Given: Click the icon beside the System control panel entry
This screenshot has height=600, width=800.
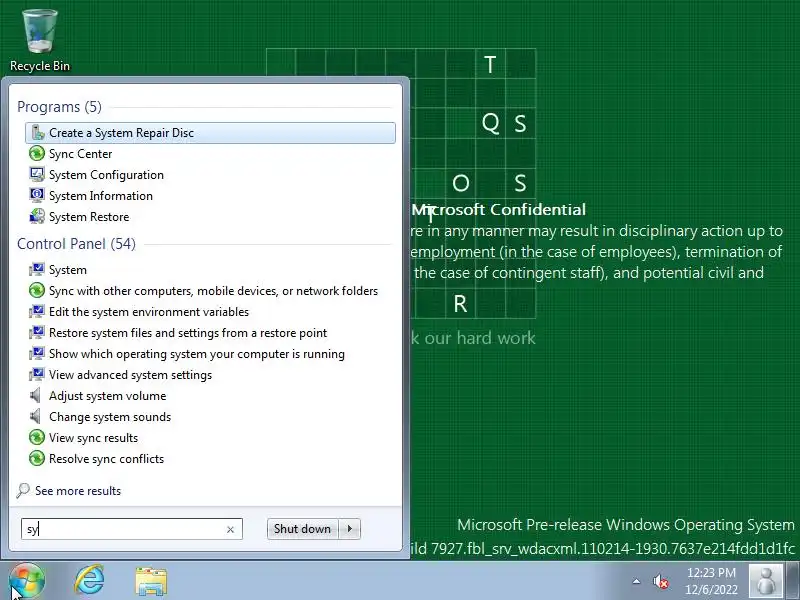Looking at the screenshot, I should click(37, 269).
